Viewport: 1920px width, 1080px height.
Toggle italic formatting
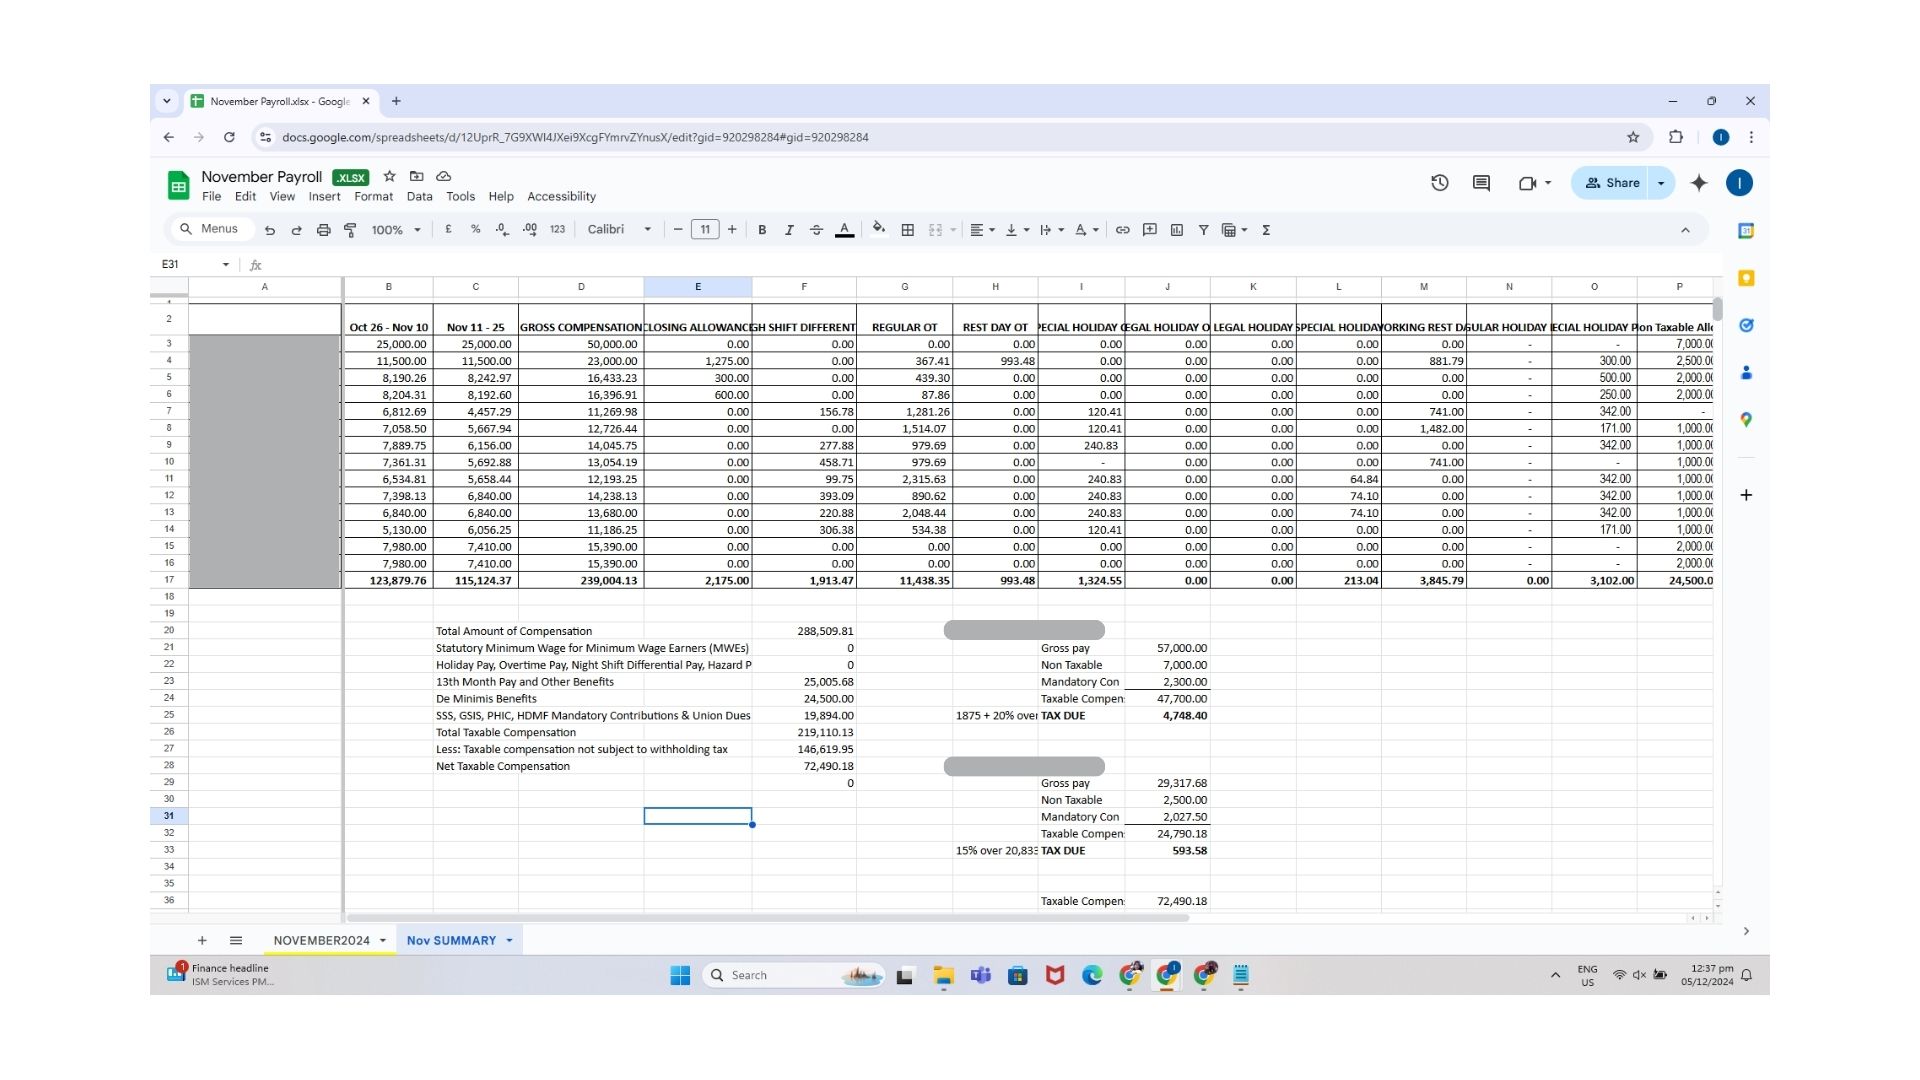[789, 230]
